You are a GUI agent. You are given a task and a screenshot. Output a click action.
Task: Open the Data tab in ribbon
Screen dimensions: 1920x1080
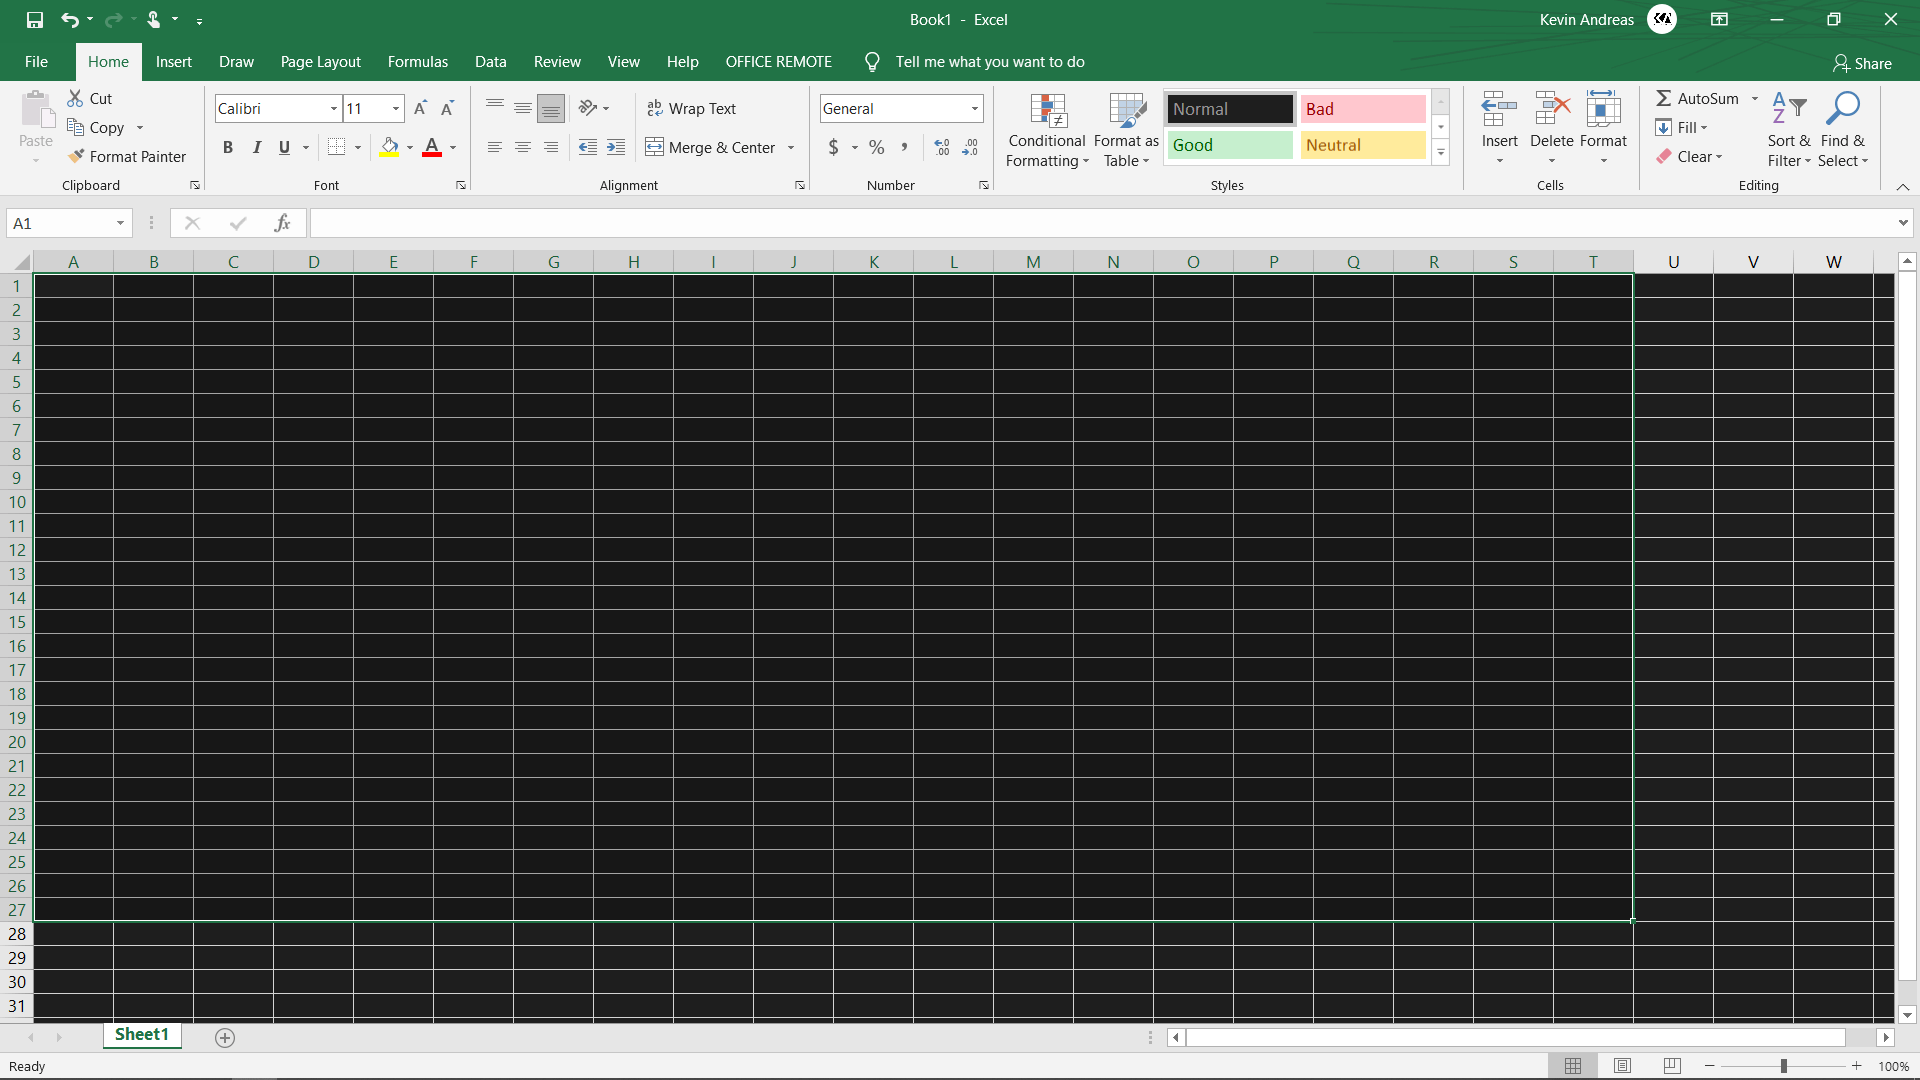[491, 62]
